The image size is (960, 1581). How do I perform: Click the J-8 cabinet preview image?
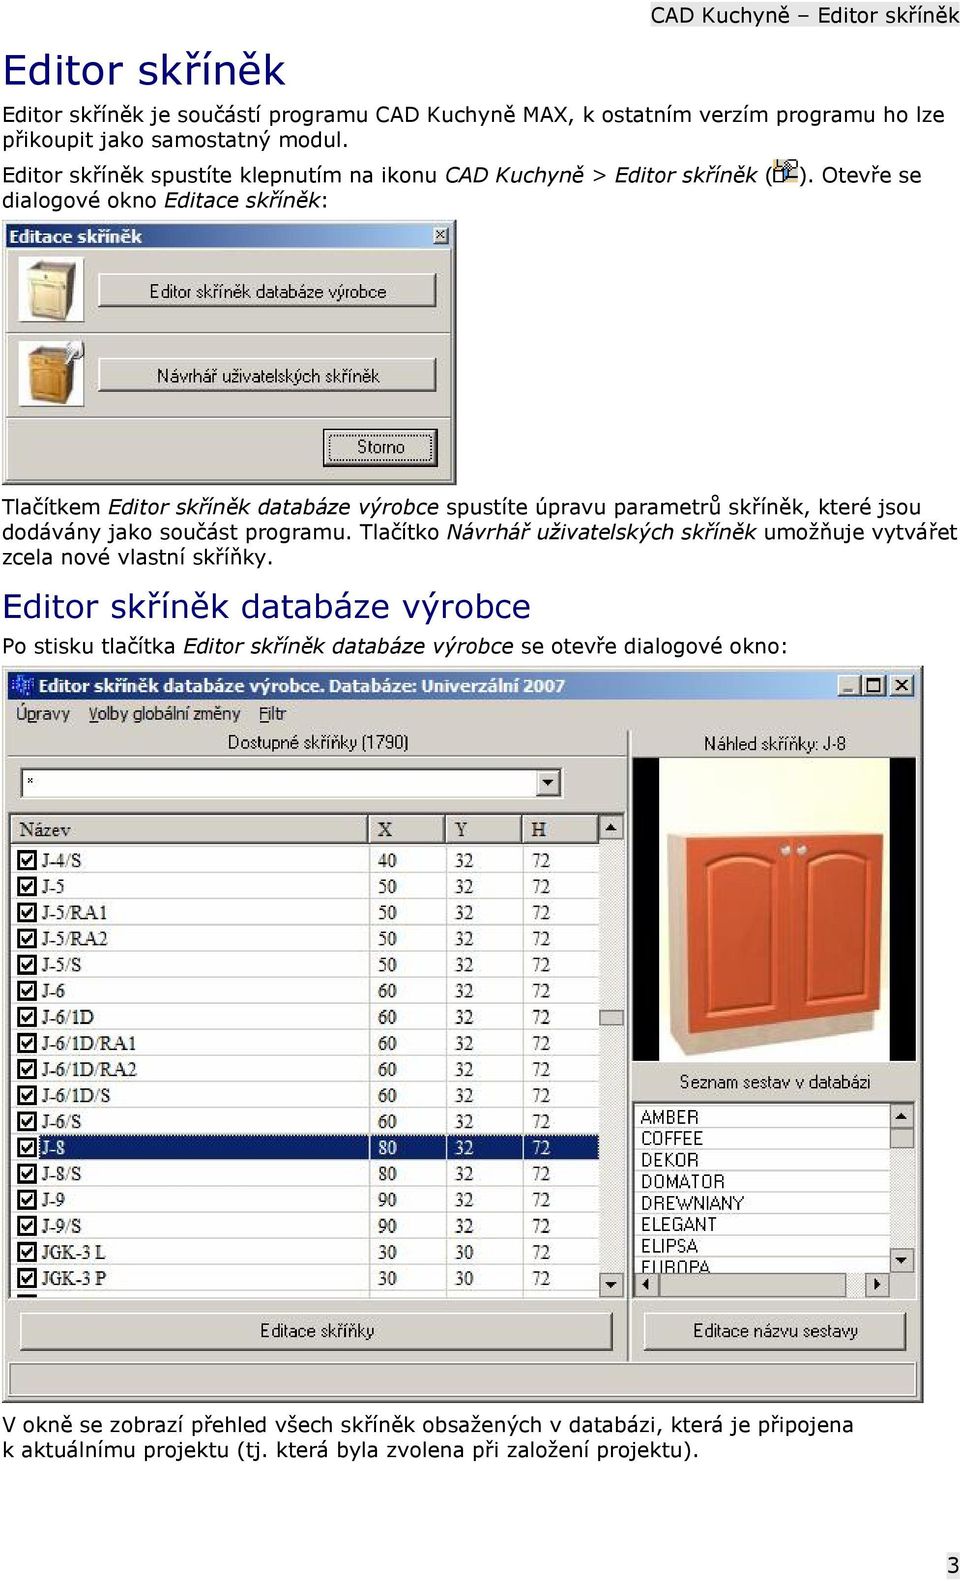point(774,908)
